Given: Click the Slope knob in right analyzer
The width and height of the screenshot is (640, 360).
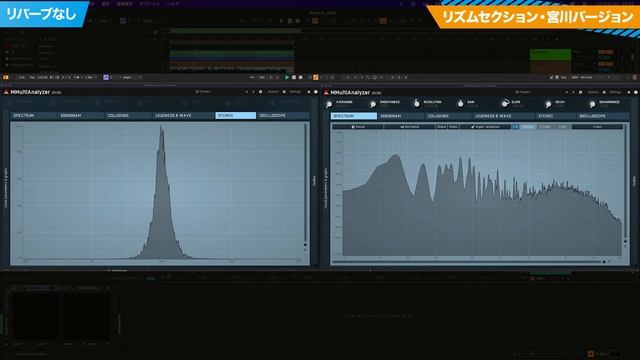Looking at the screenshot, I should coord(505,104).
